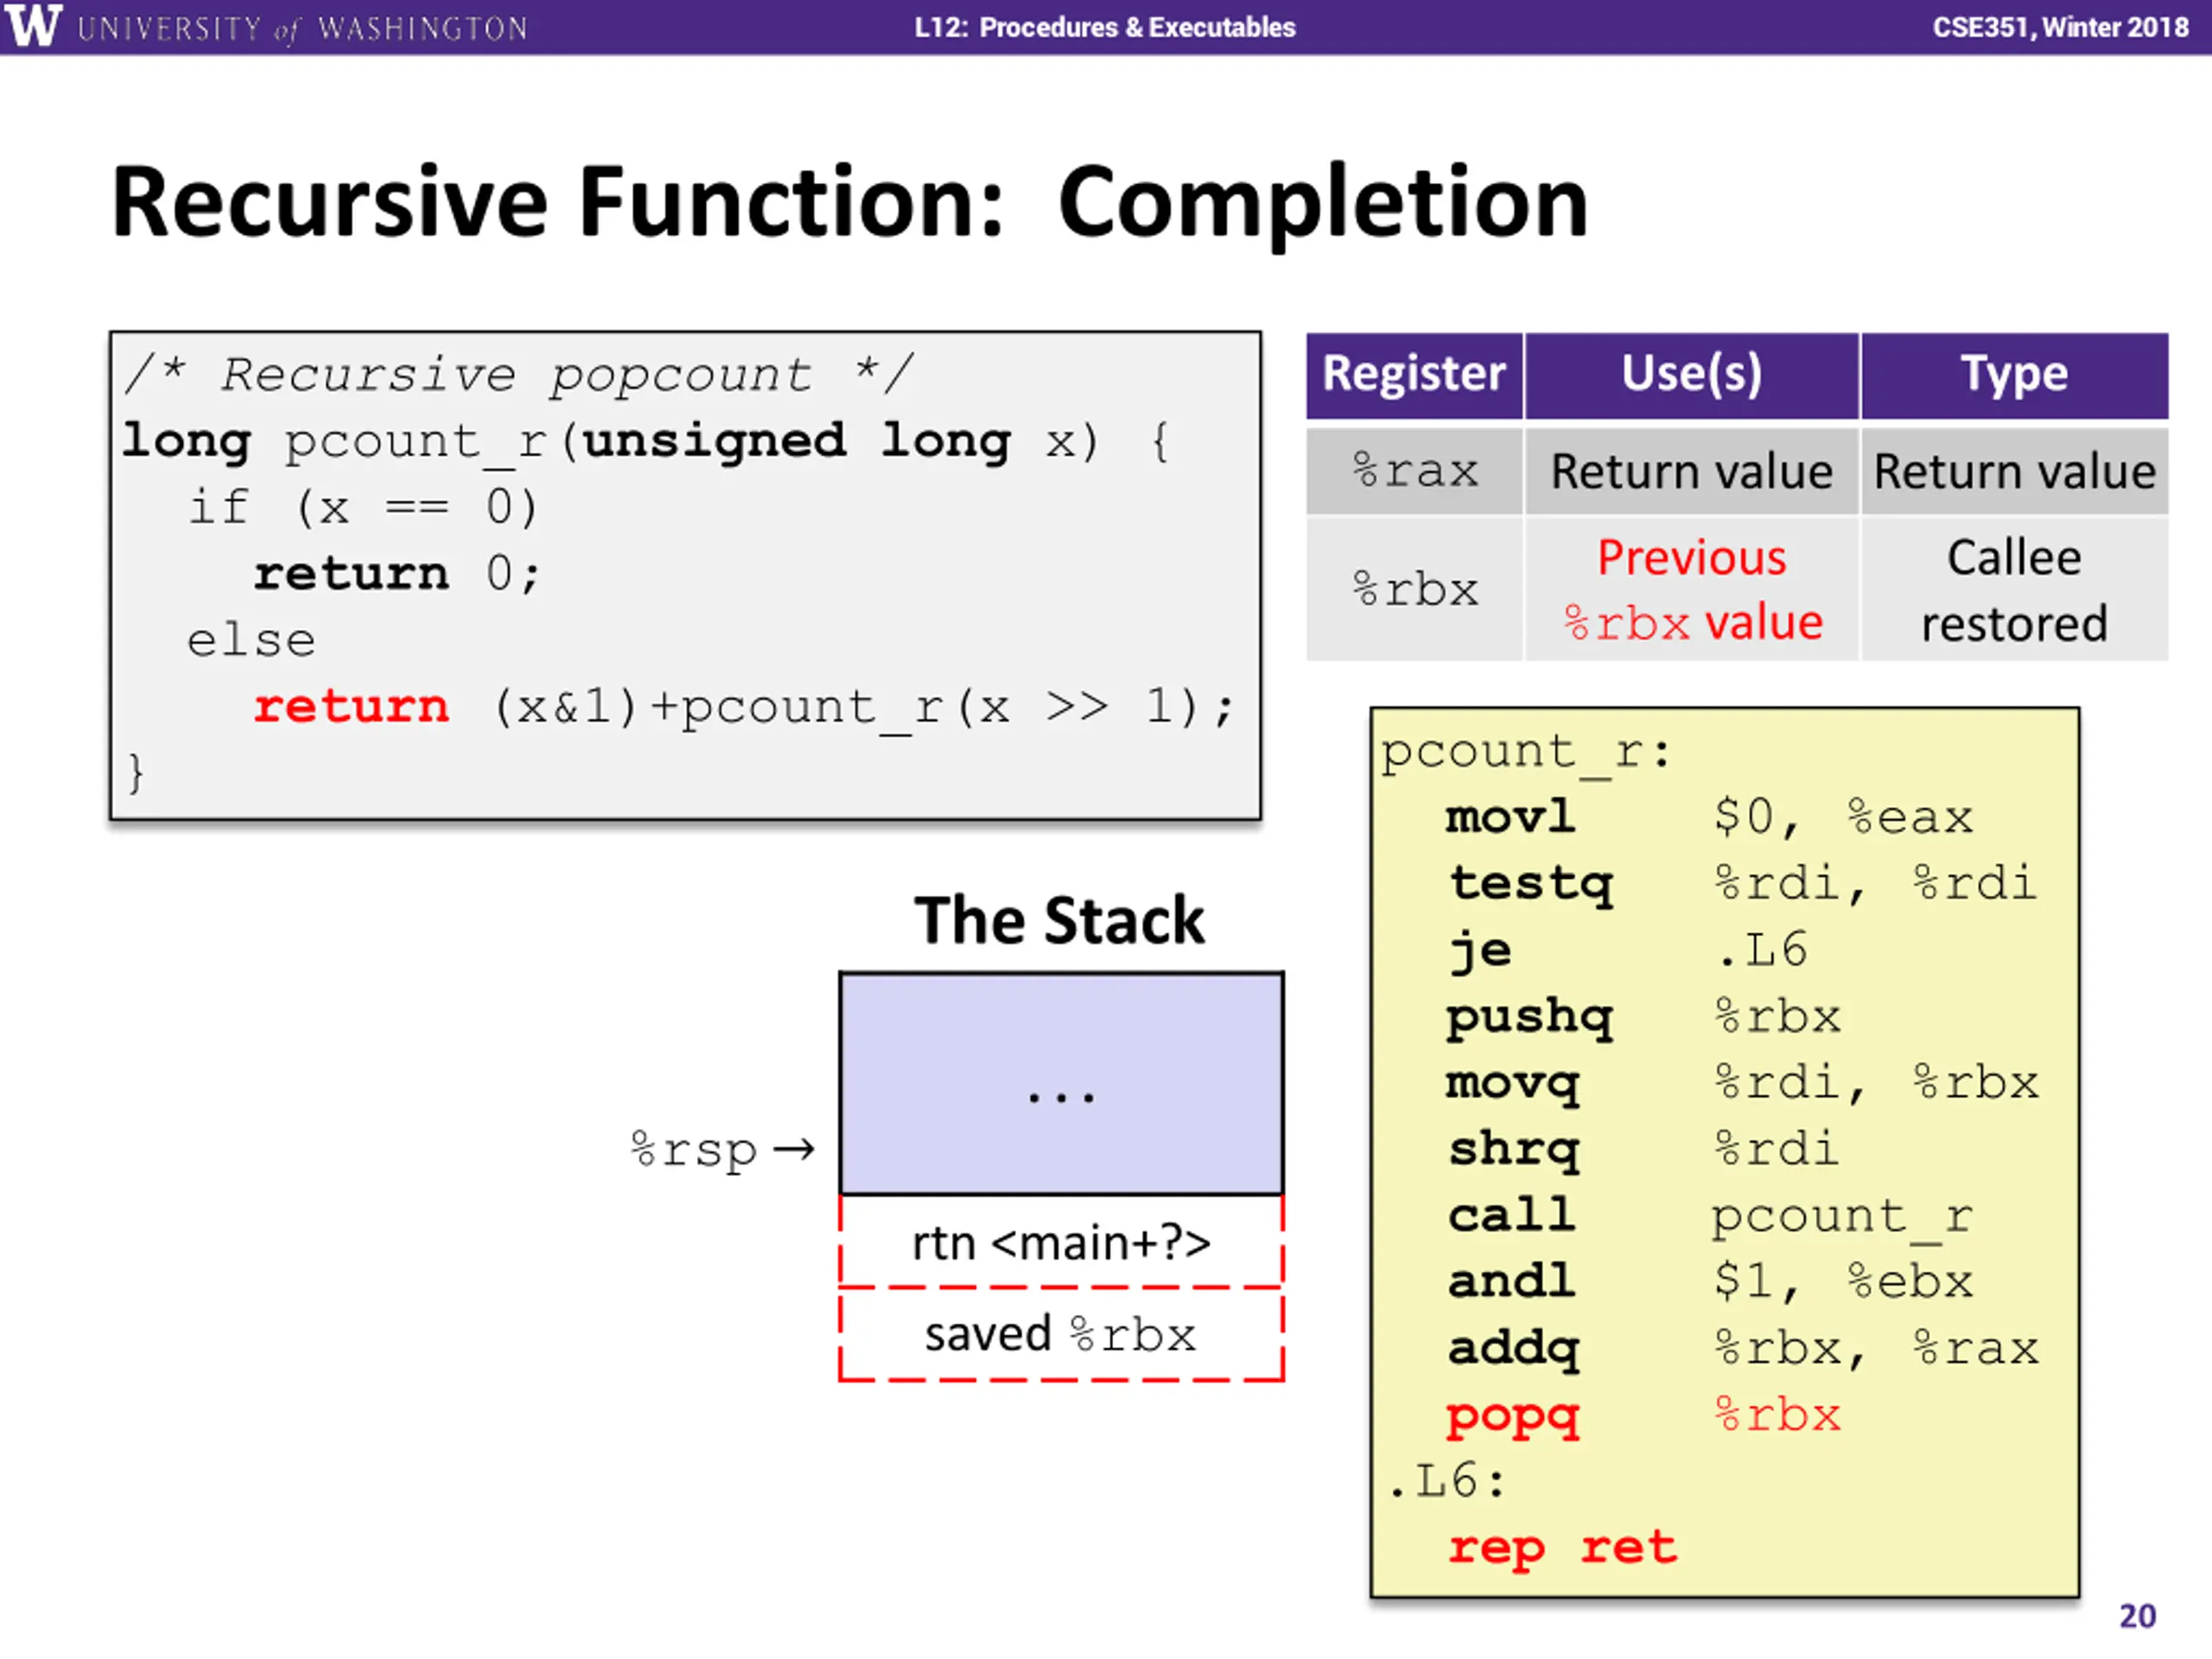Click the 'long pcount_r(unsigned long x)' function signature
Viewport: 2212px width, 1659px height.
point(610,441)
